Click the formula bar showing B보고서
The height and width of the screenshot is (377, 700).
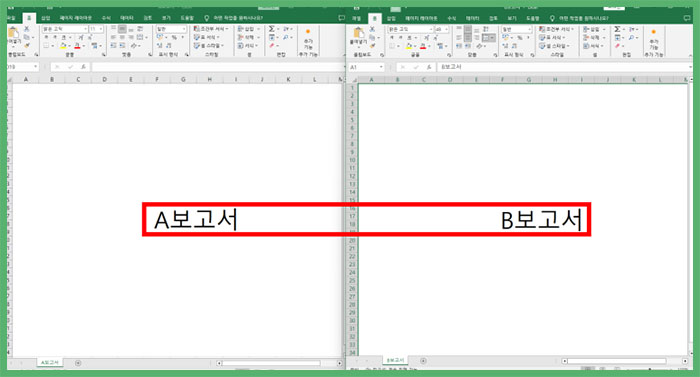(564, 67)
